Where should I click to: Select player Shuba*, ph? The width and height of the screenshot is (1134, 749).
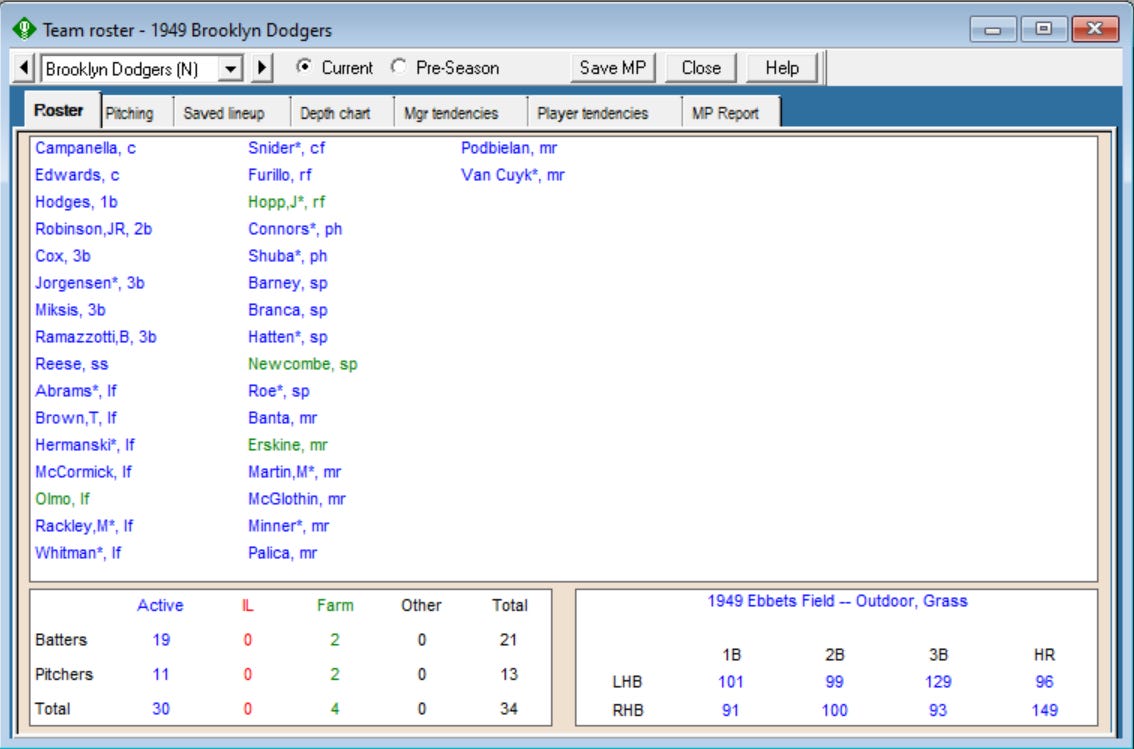288,256
